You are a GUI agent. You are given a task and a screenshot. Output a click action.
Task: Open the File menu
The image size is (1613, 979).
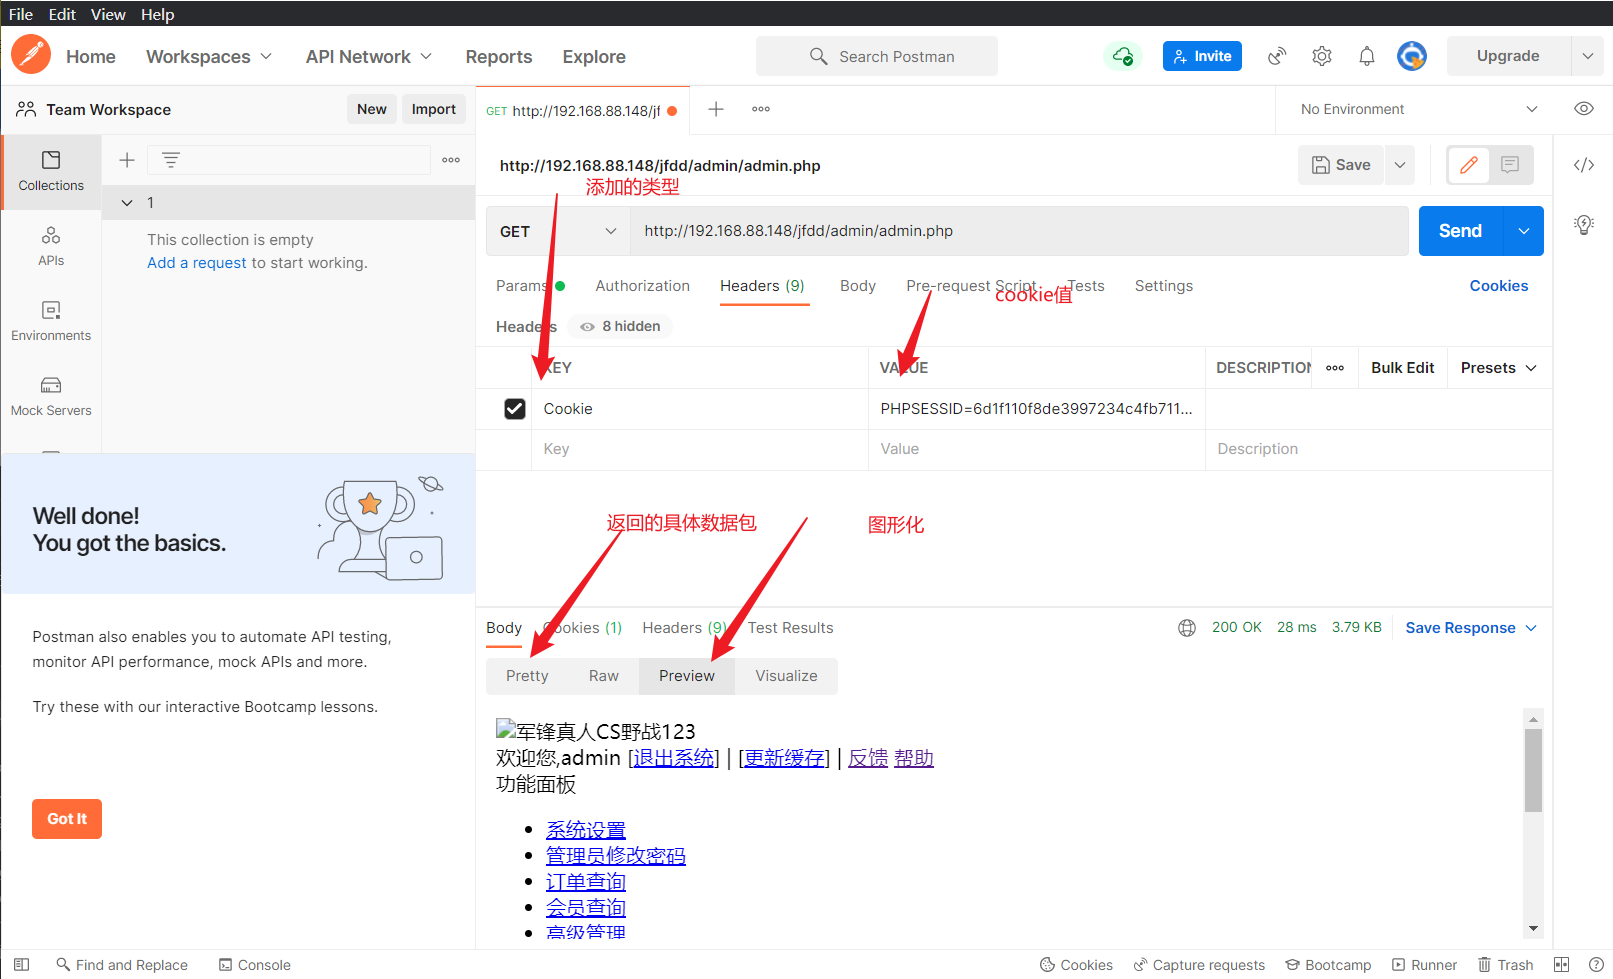[21, 14]
